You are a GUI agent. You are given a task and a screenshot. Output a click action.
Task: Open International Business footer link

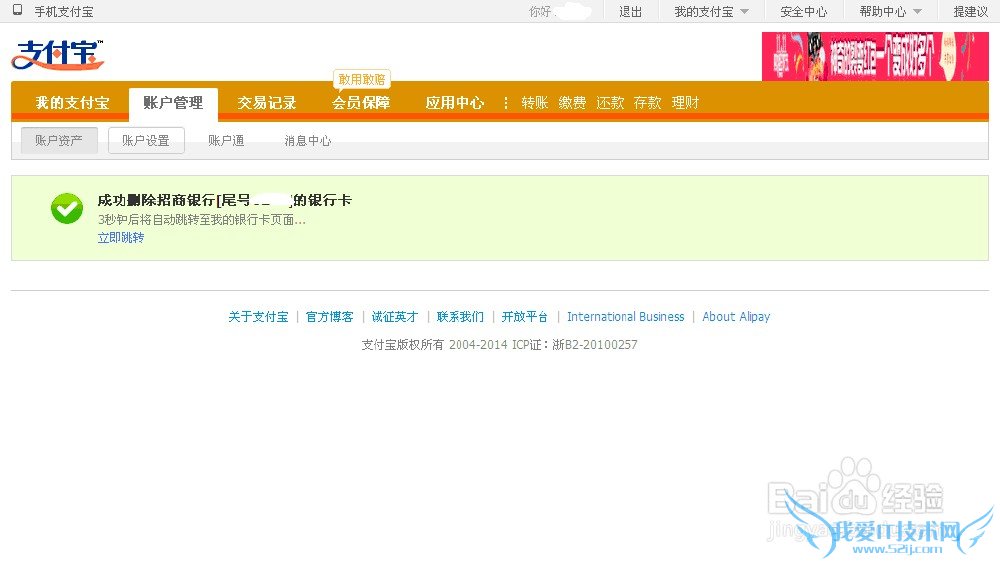tap(626, 316)
